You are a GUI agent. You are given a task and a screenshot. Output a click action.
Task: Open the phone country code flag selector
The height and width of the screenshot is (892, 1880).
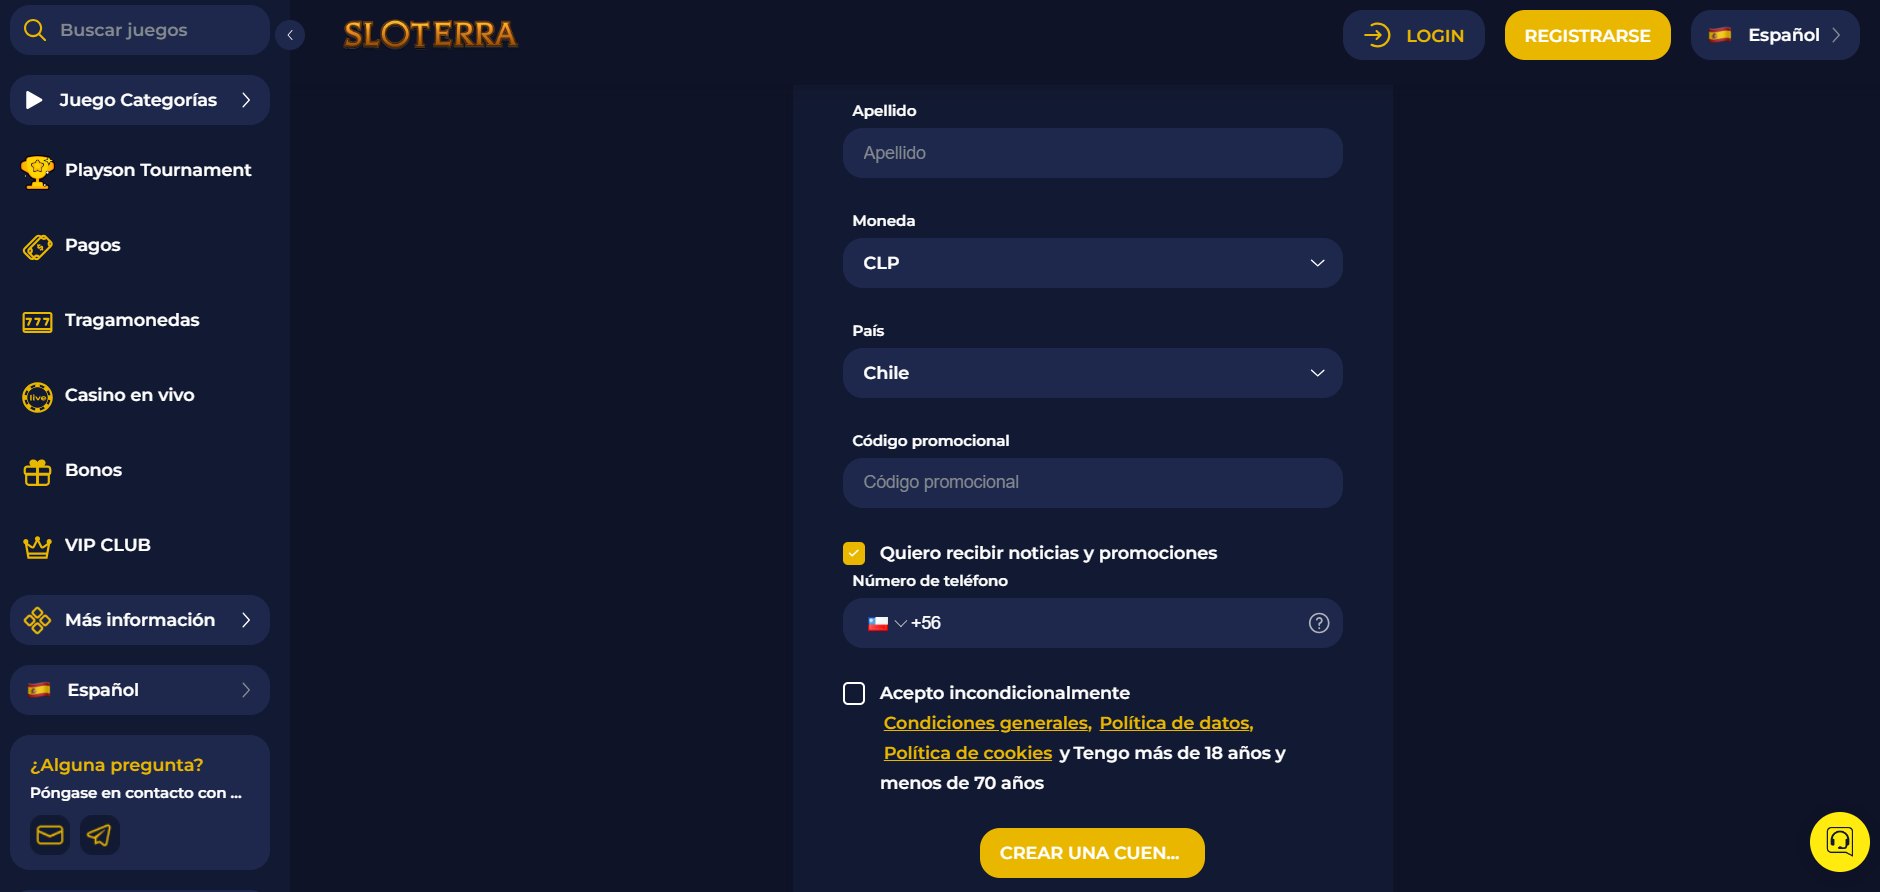click(886, 623)
